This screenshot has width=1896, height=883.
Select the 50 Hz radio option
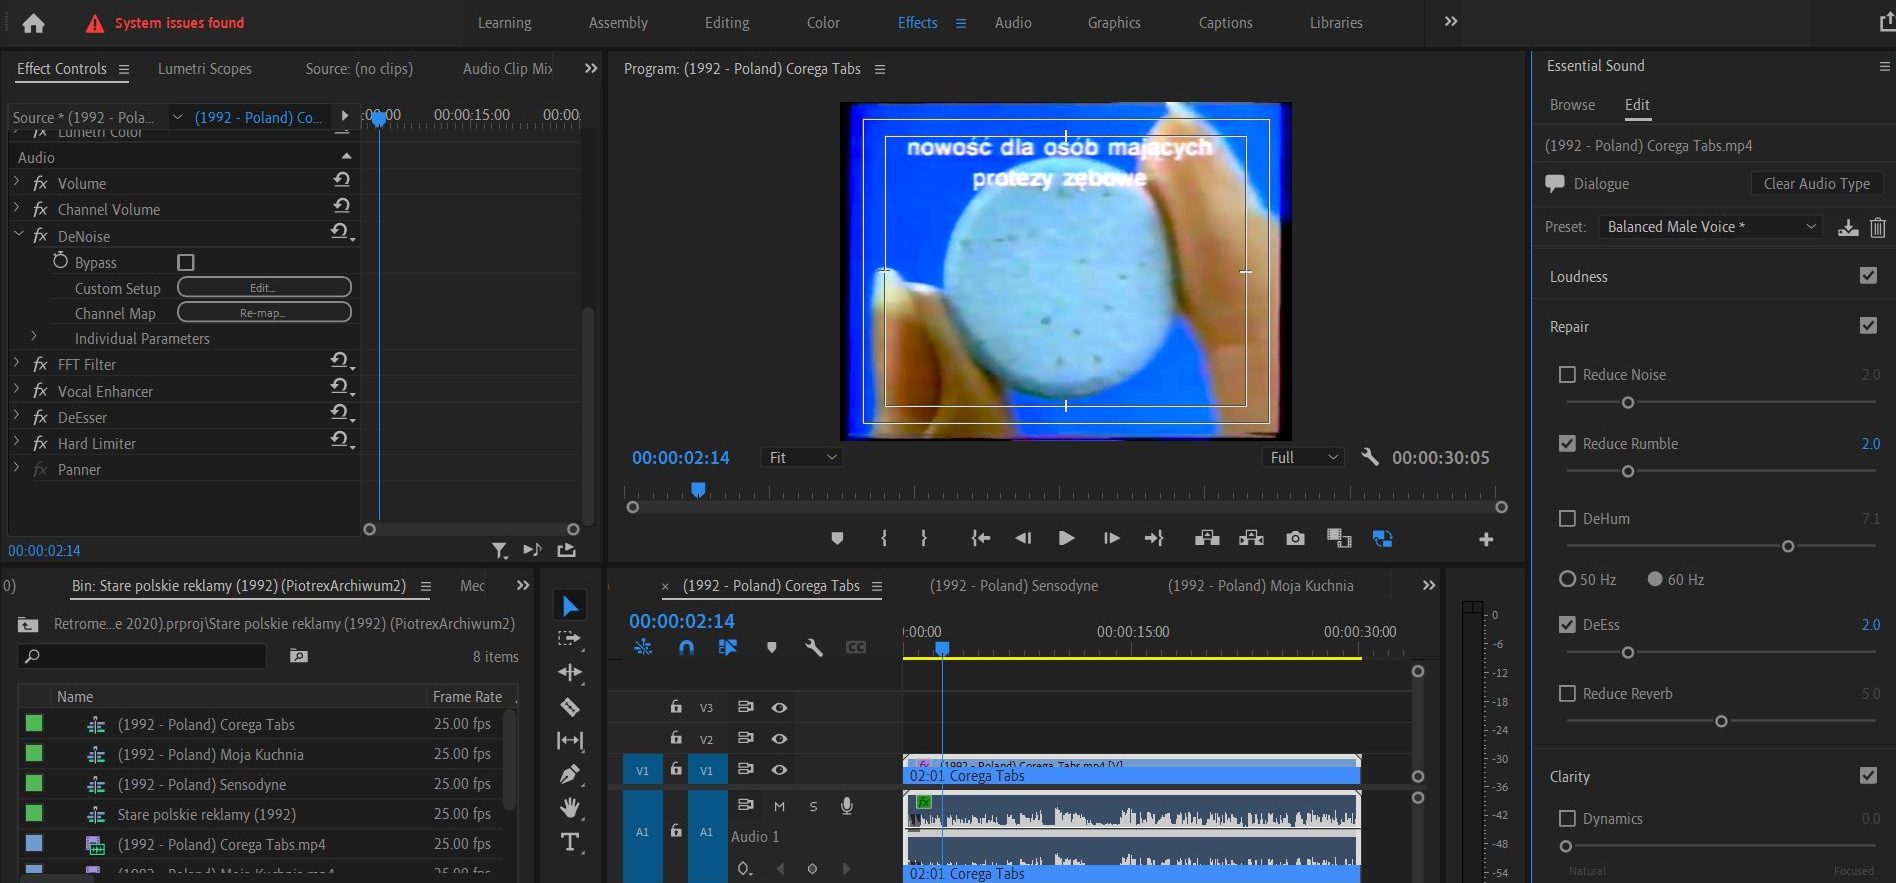coord(1567,579)
